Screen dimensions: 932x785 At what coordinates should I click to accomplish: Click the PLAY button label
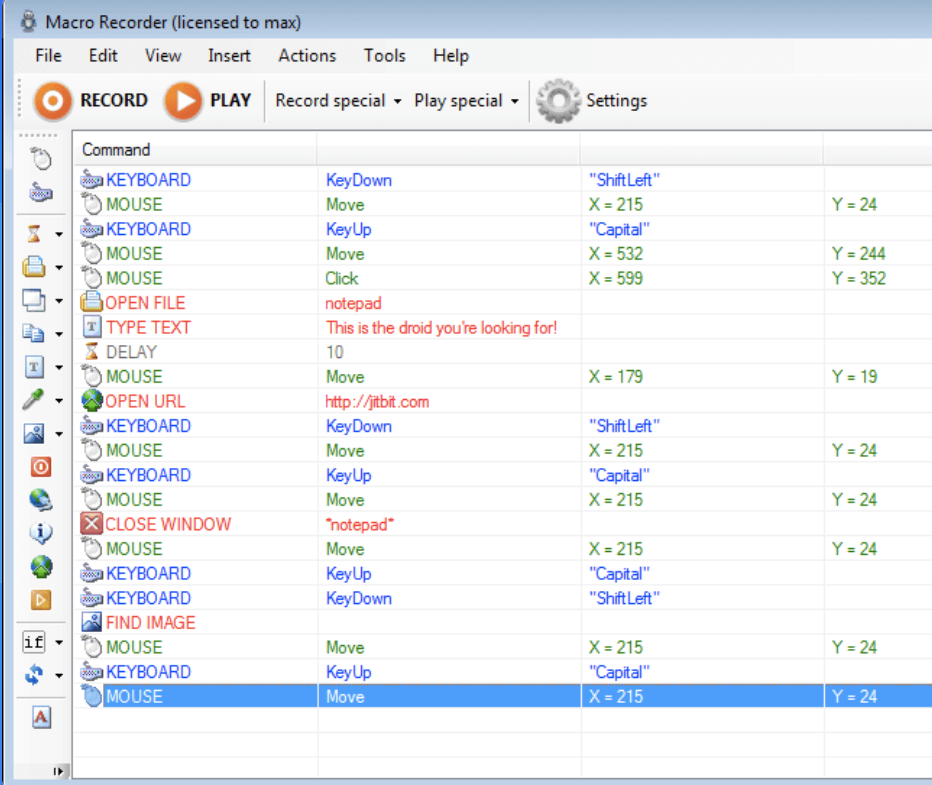[230, 100]
